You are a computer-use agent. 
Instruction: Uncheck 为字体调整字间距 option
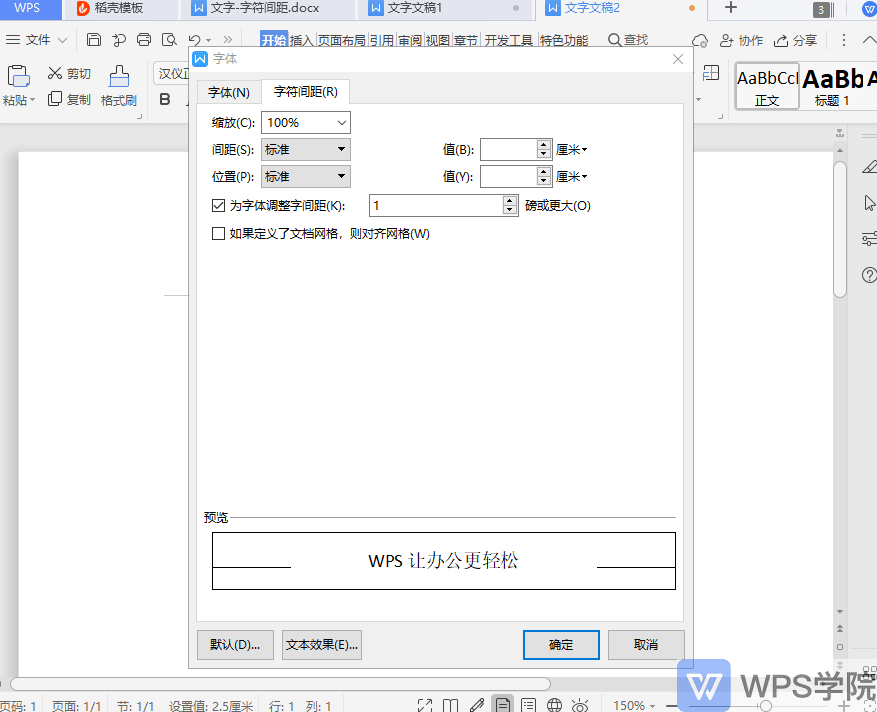click(218, 205)
